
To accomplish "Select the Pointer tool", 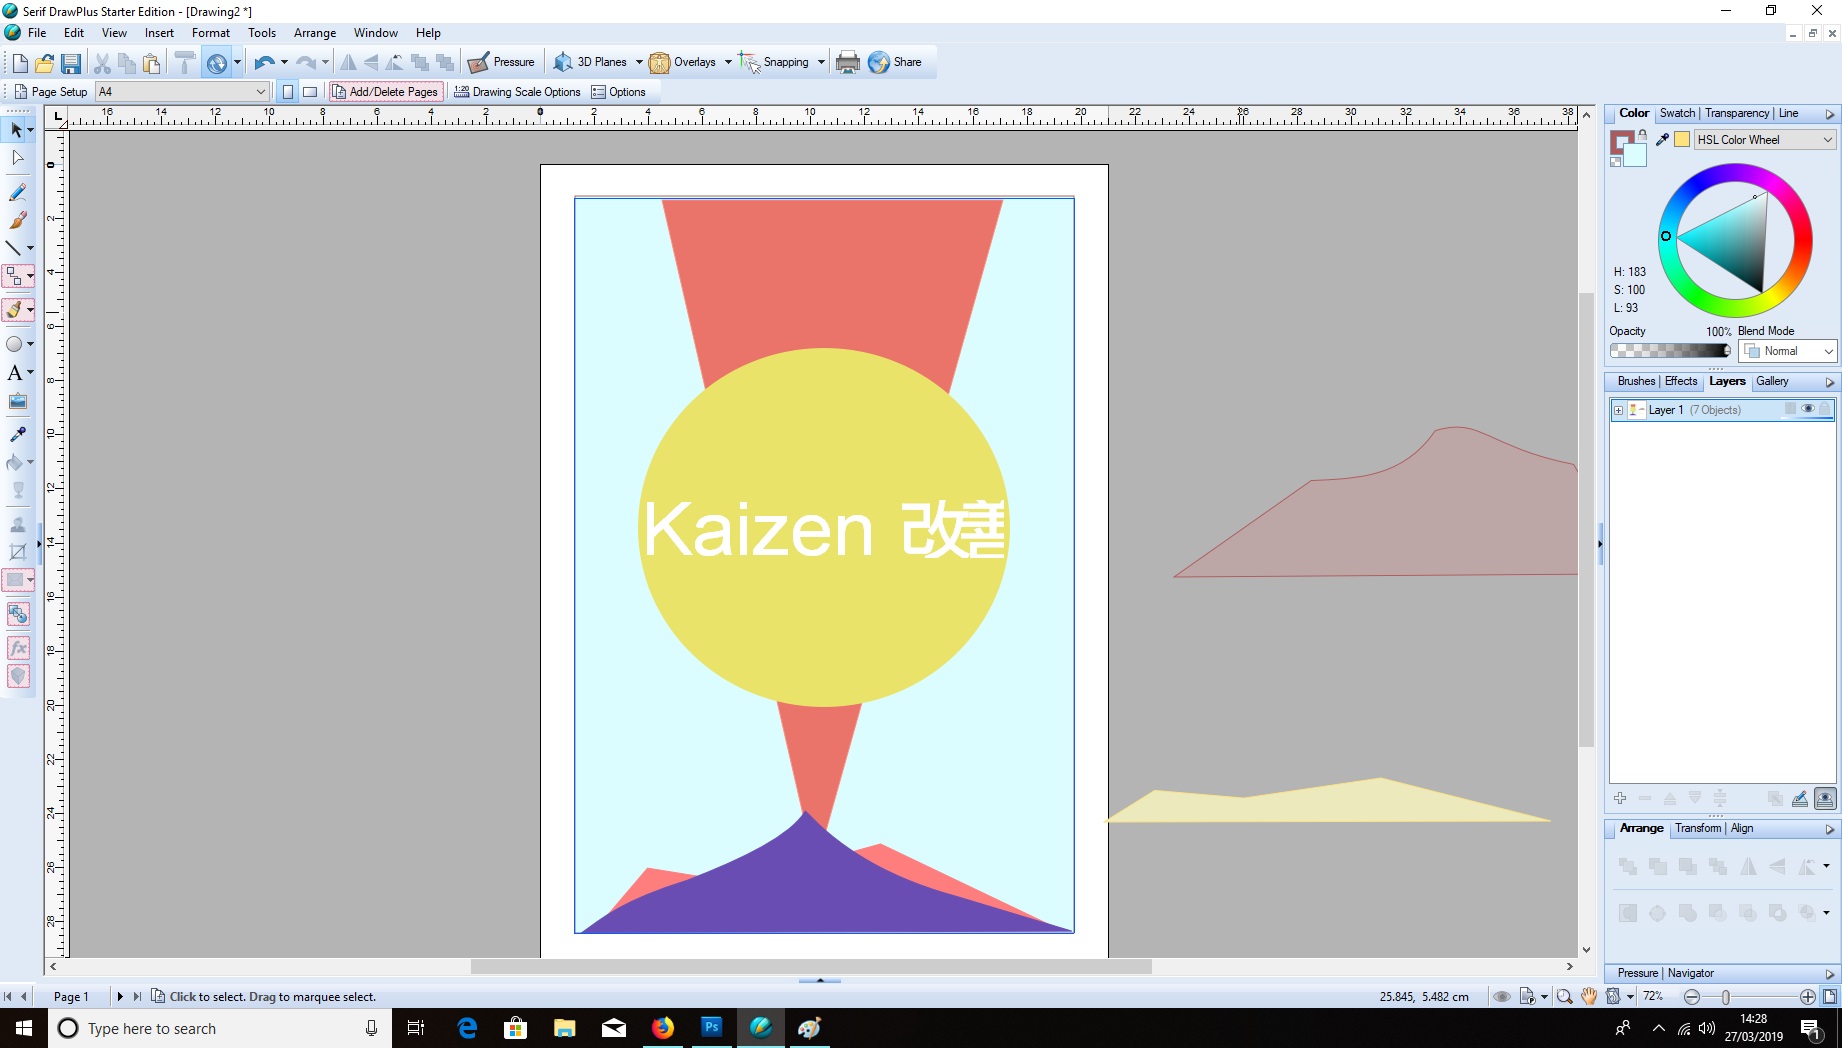I will 16,130.
